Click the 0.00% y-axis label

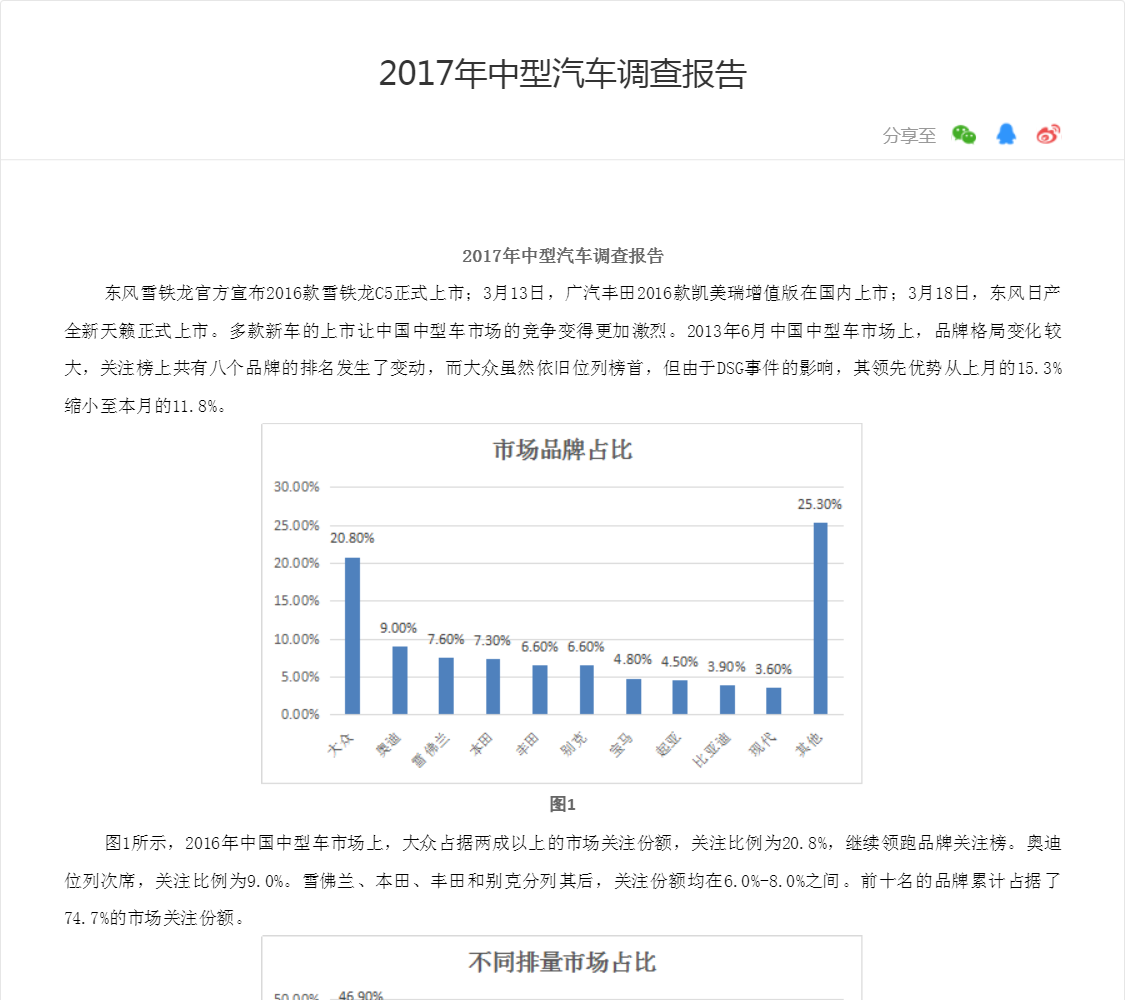[x=300, y=714]
